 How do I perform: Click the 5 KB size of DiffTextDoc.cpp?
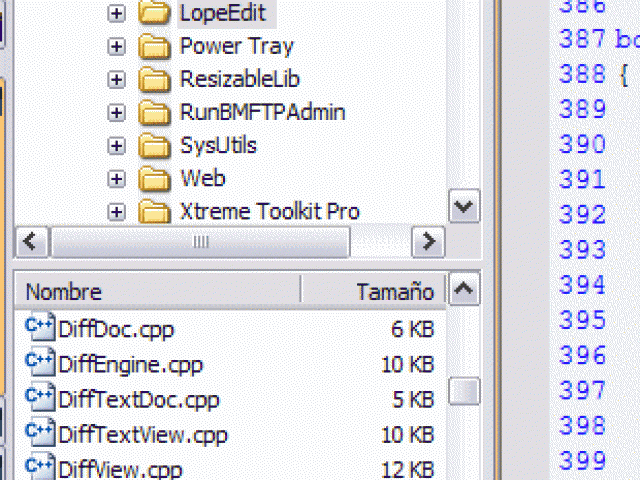413,399
